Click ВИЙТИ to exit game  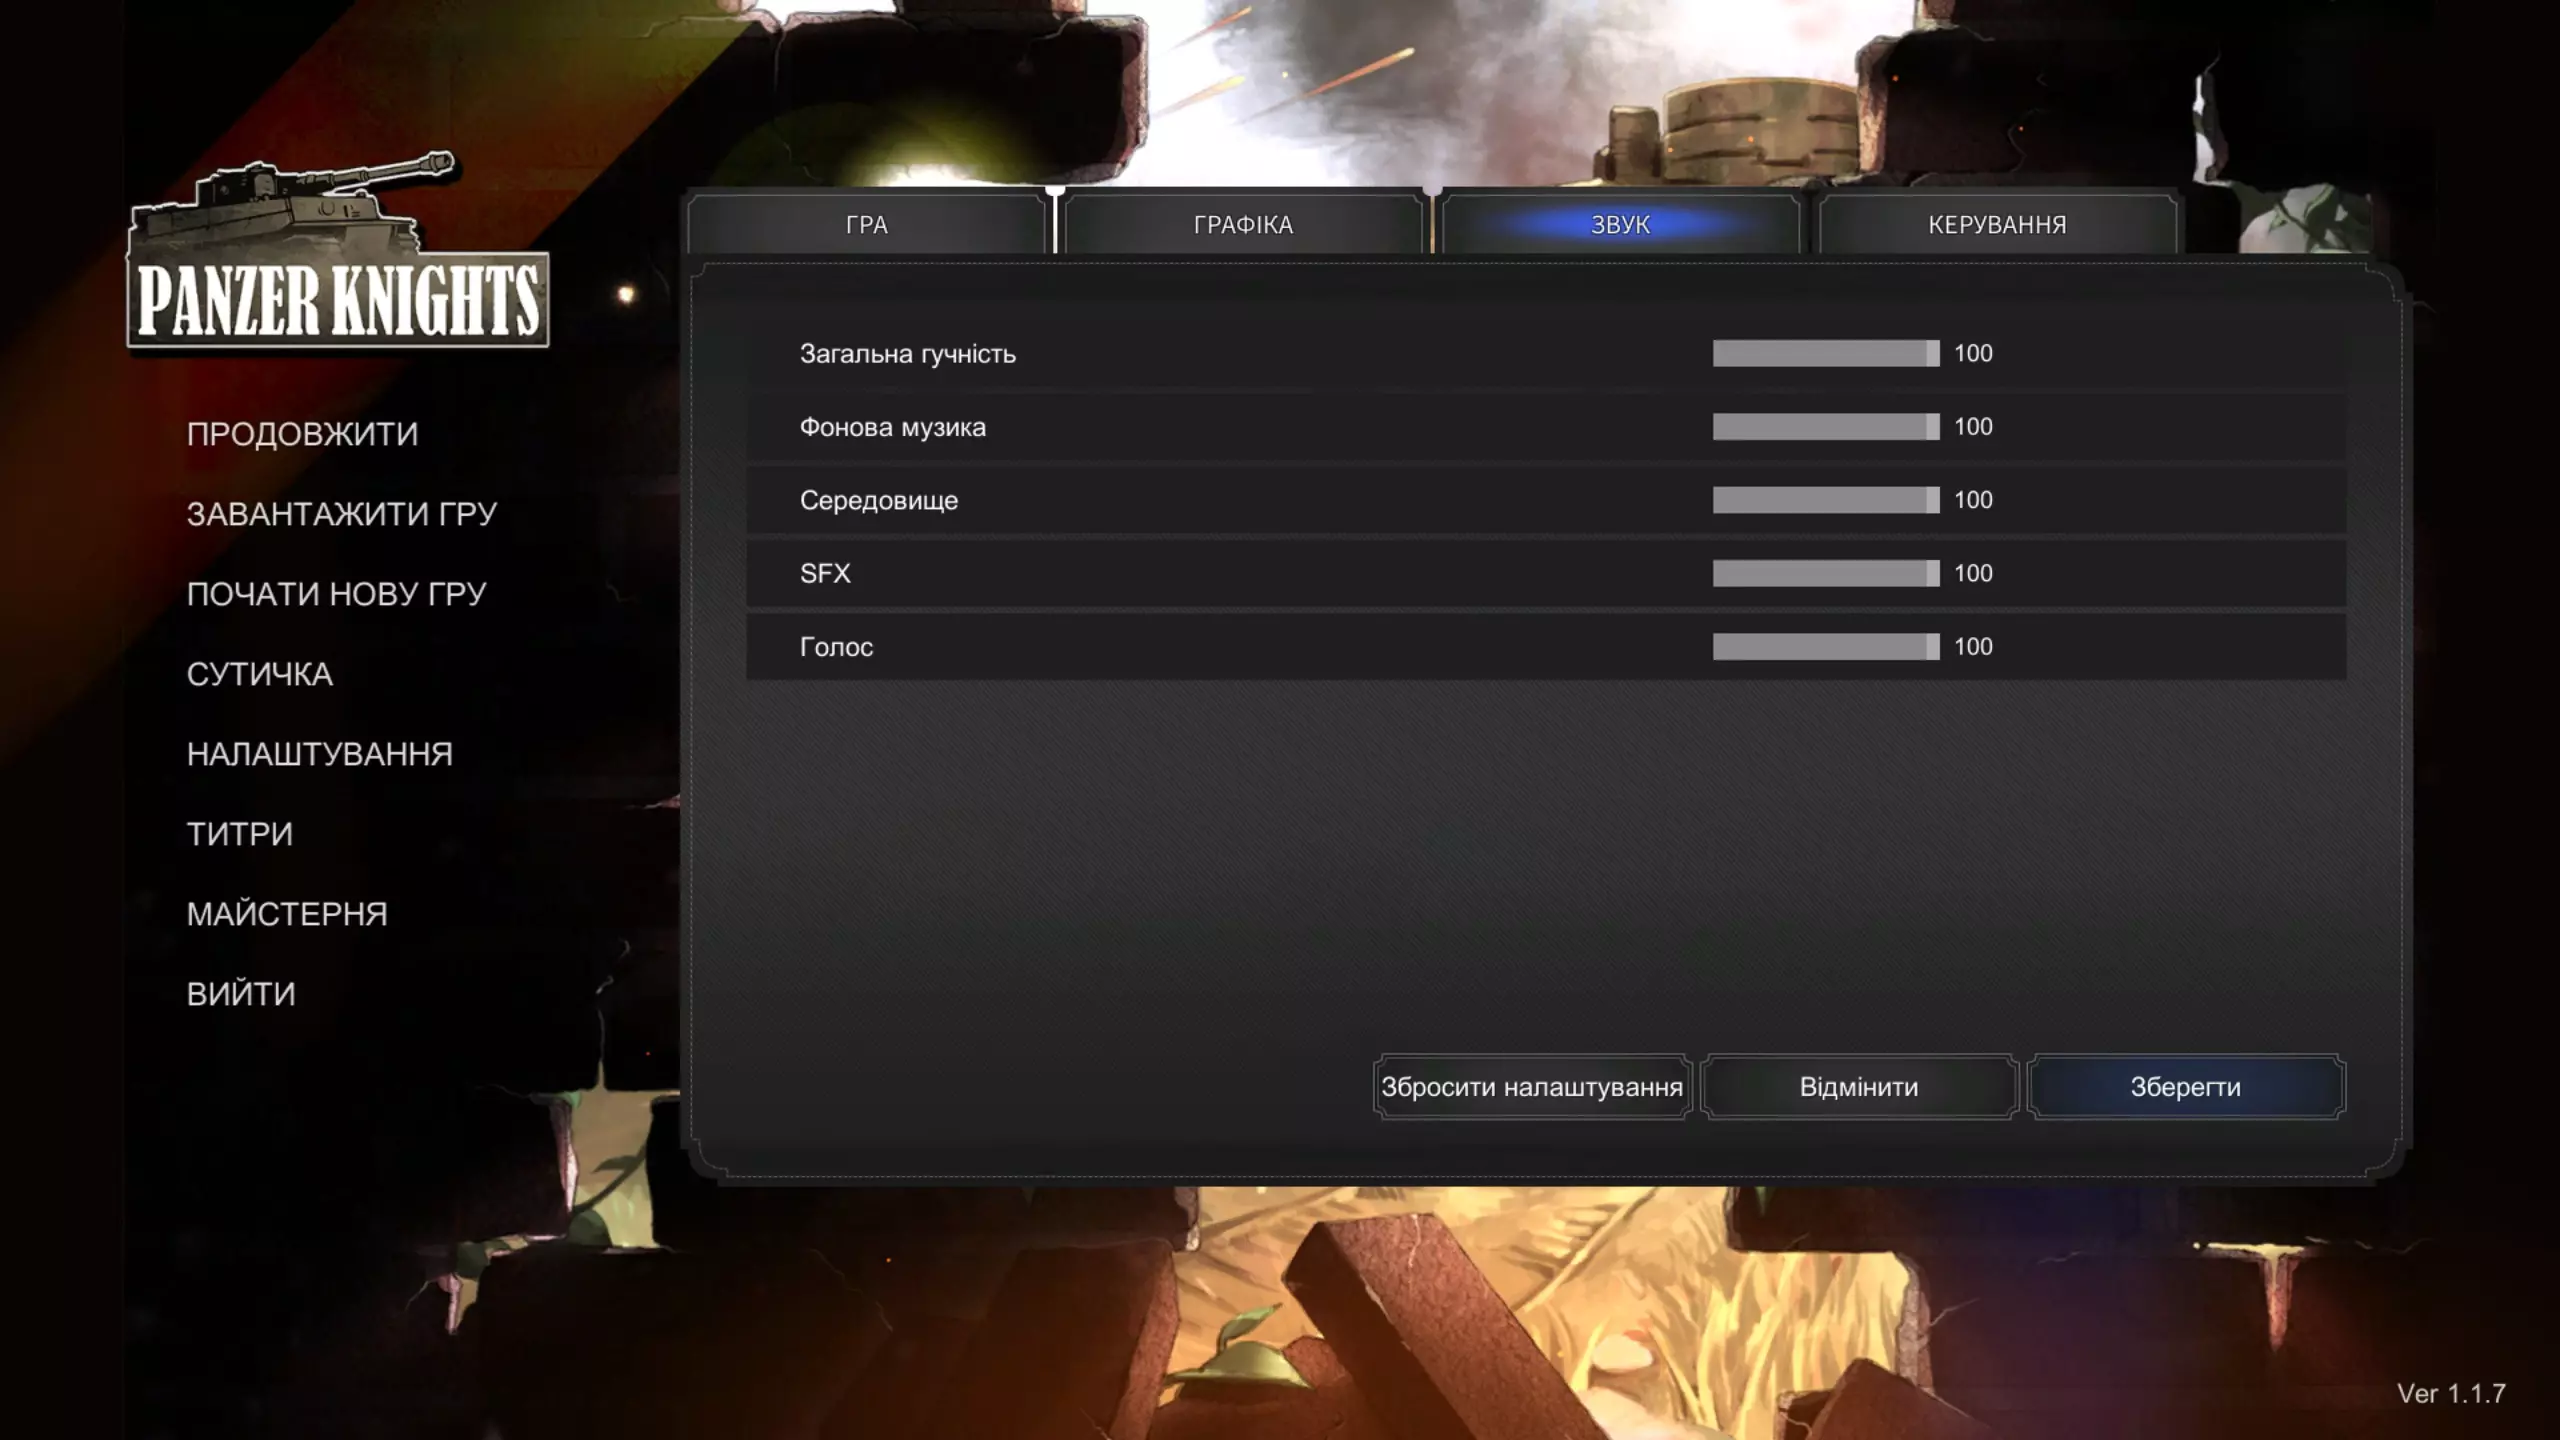tap(241, 994)
